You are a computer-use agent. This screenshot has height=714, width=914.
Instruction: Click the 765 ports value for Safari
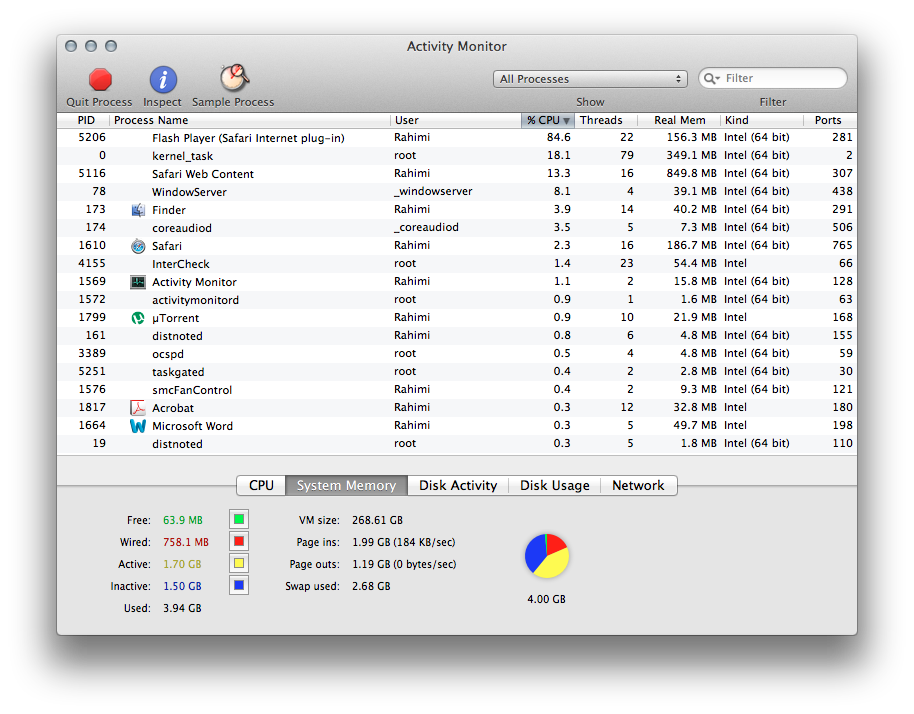[x=842, y=245]
